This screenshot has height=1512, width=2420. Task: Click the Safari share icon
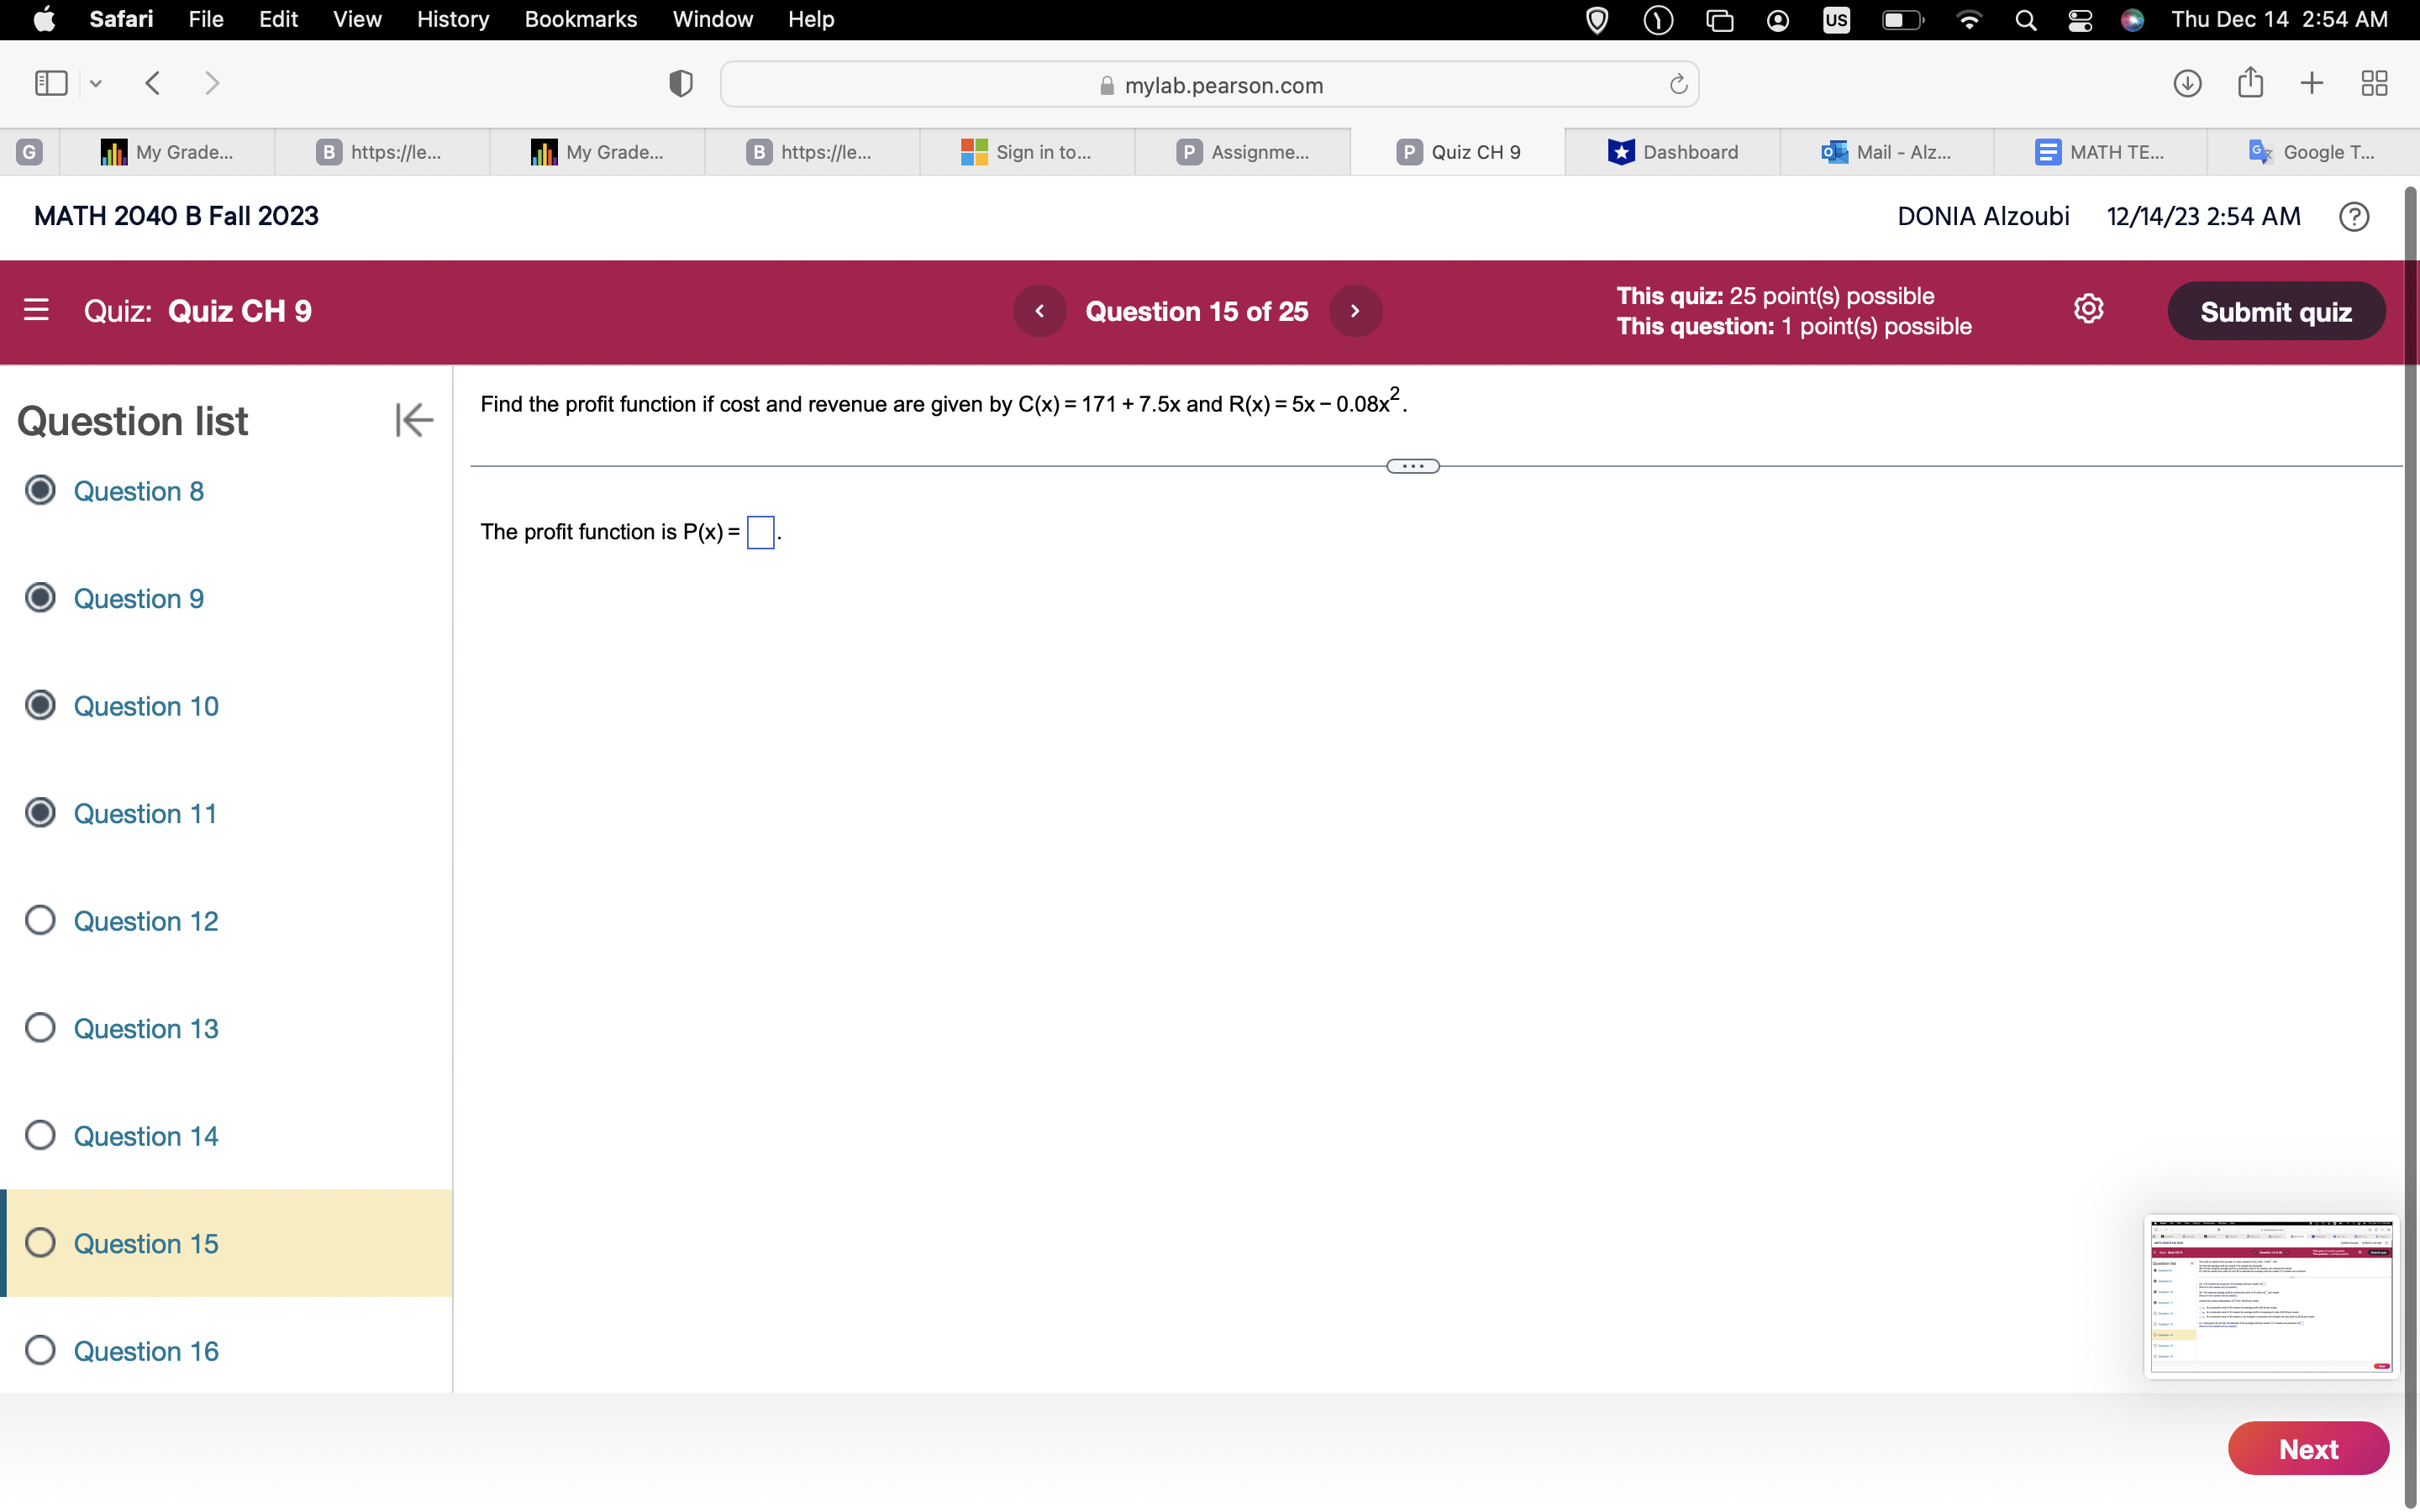tap(2250, 83)
